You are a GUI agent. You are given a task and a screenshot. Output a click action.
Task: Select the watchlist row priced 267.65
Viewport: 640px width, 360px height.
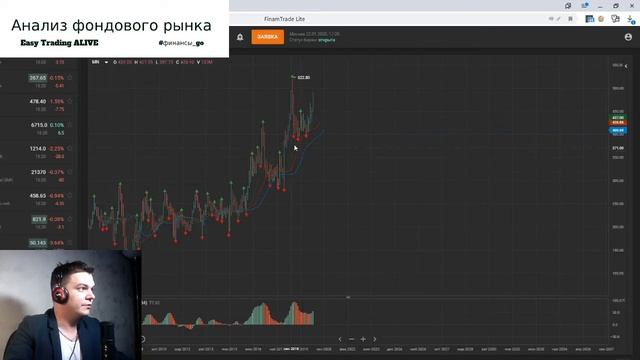(40, 82)
